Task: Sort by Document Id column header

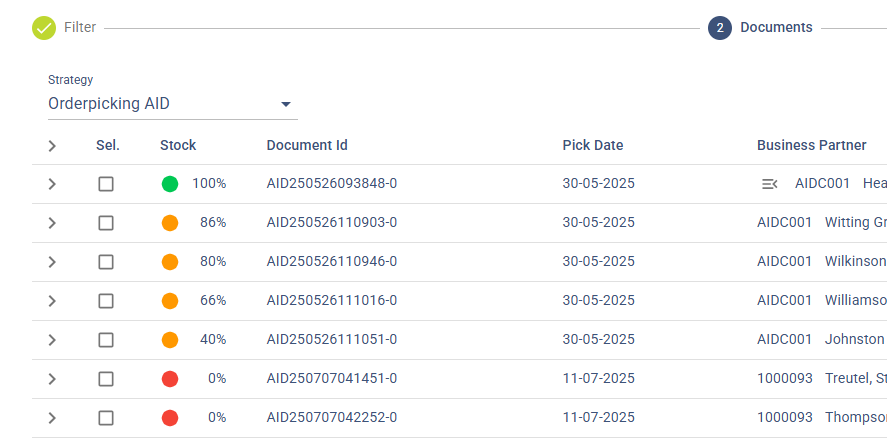Action: click(307, 146)
